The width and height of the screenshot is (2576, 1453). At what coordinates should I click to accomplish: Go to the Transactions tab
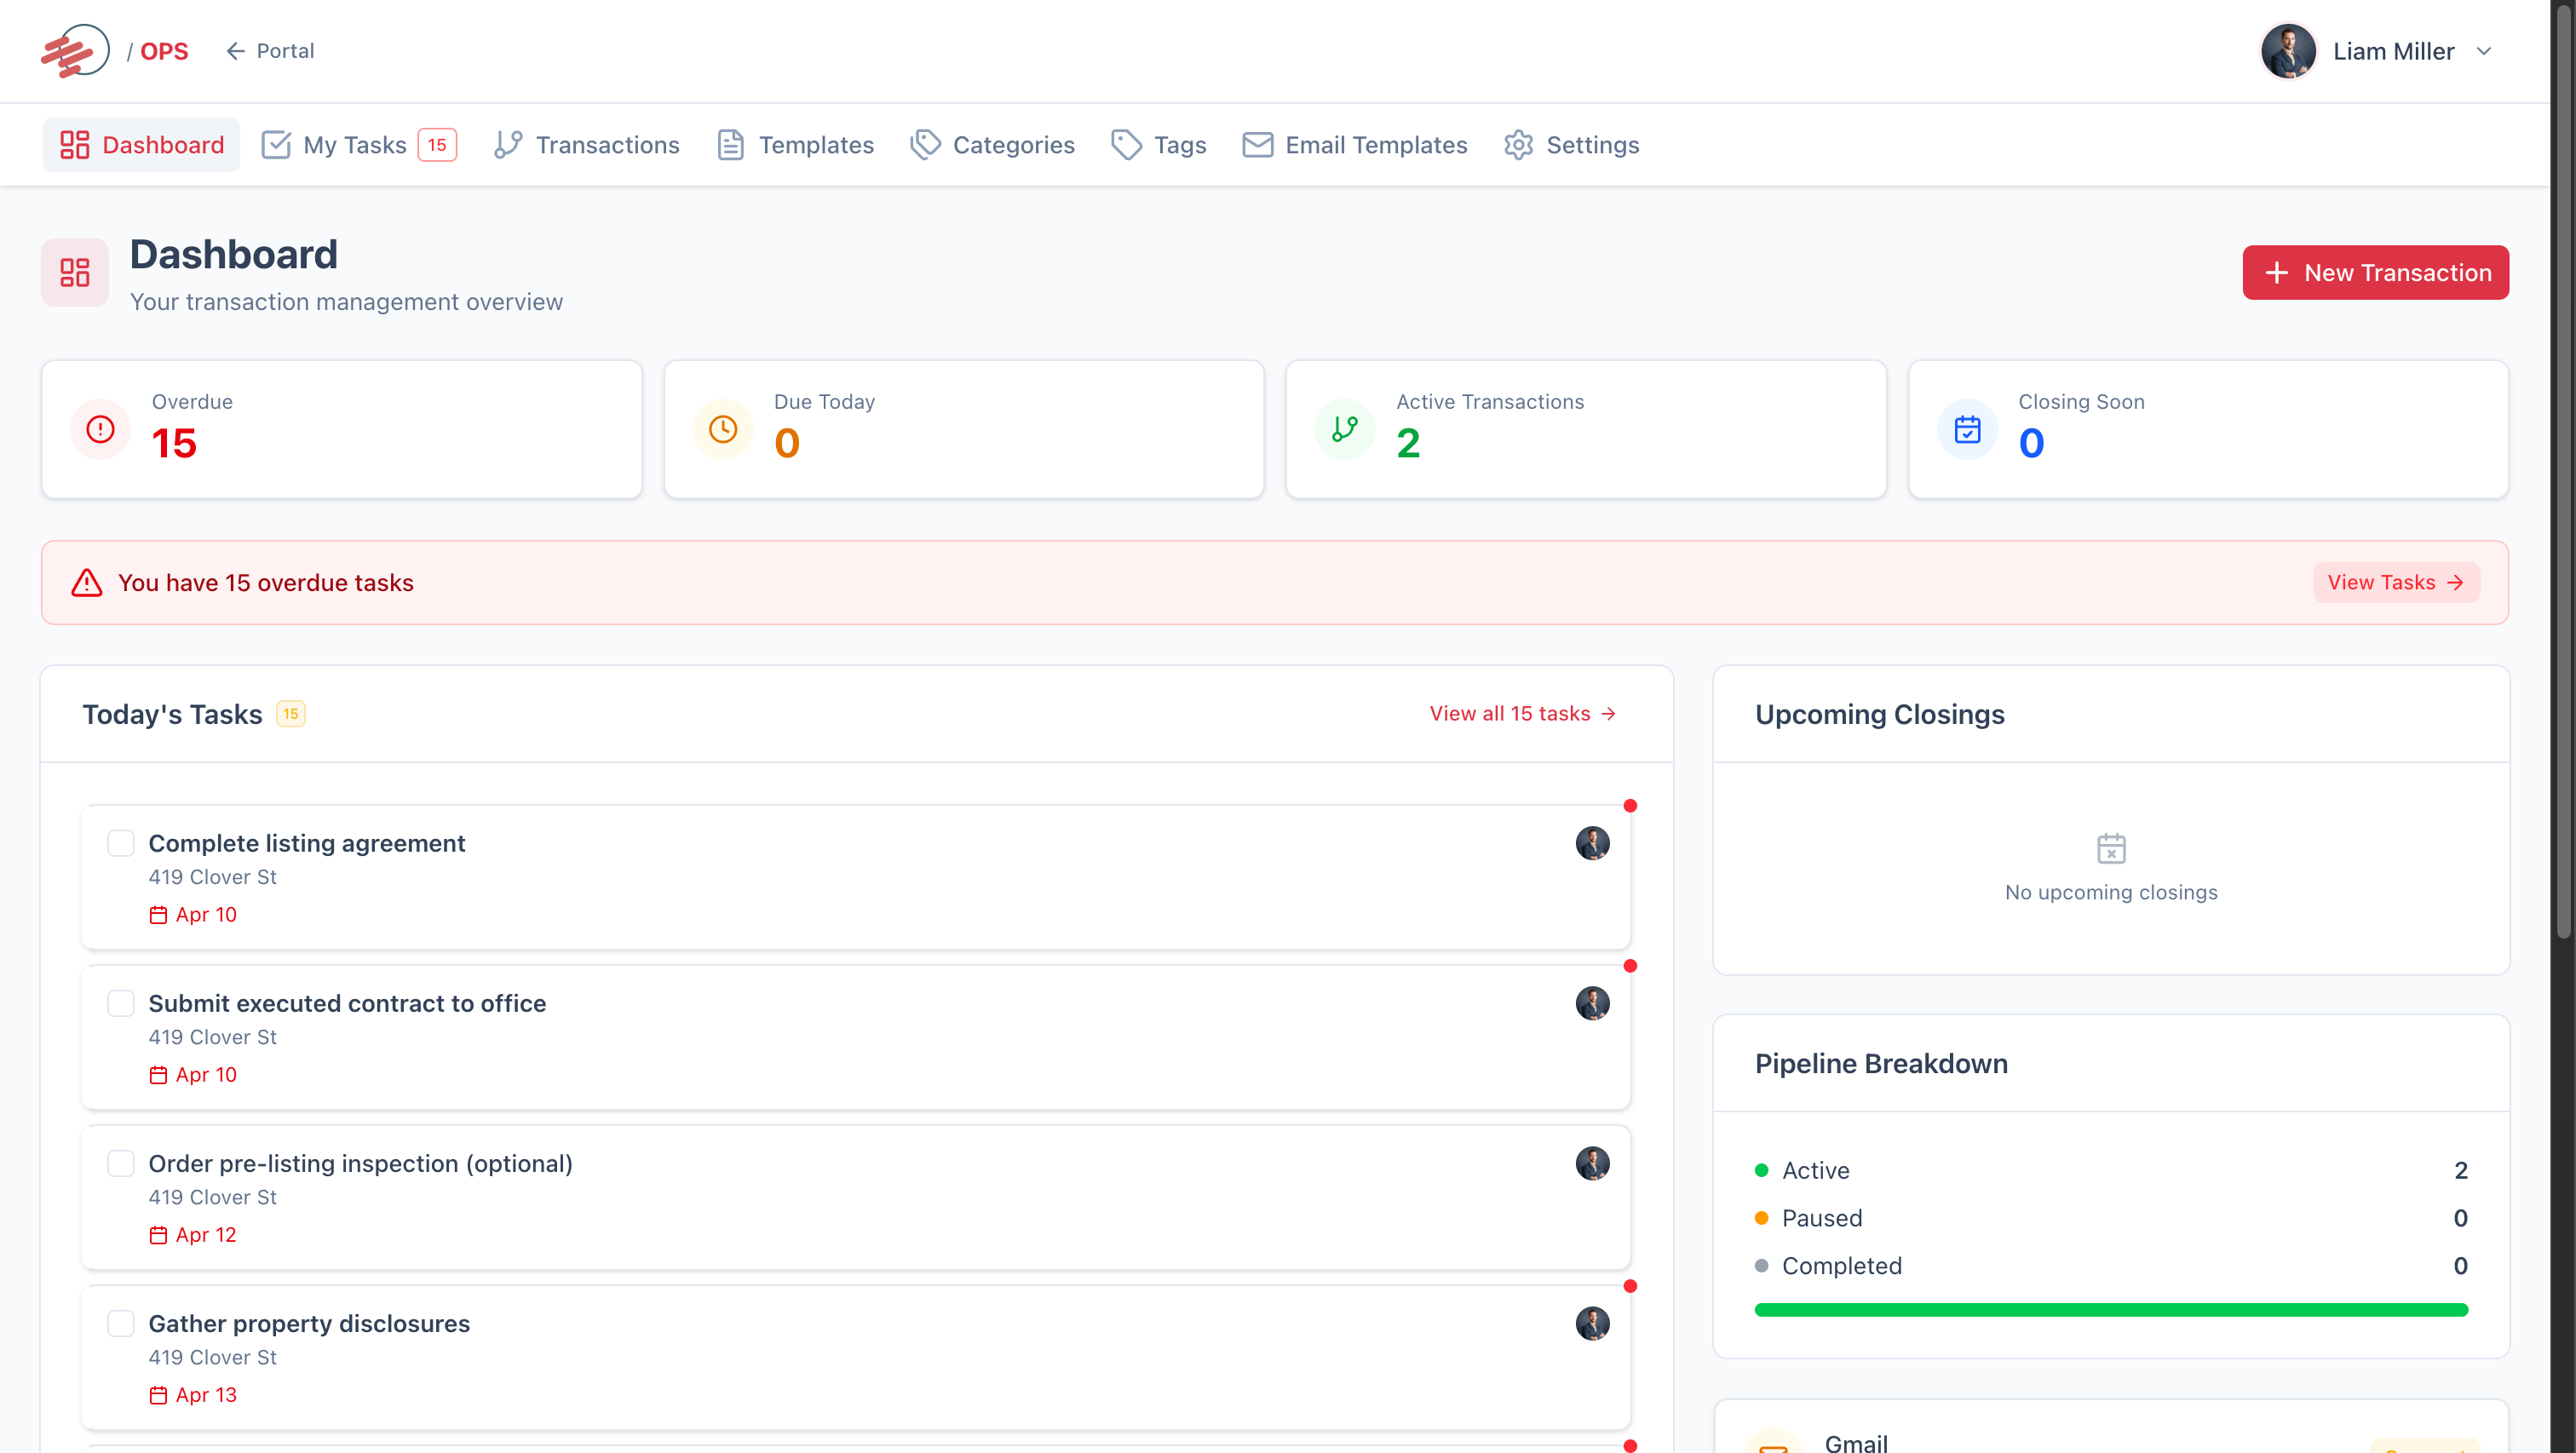point(587,145)
